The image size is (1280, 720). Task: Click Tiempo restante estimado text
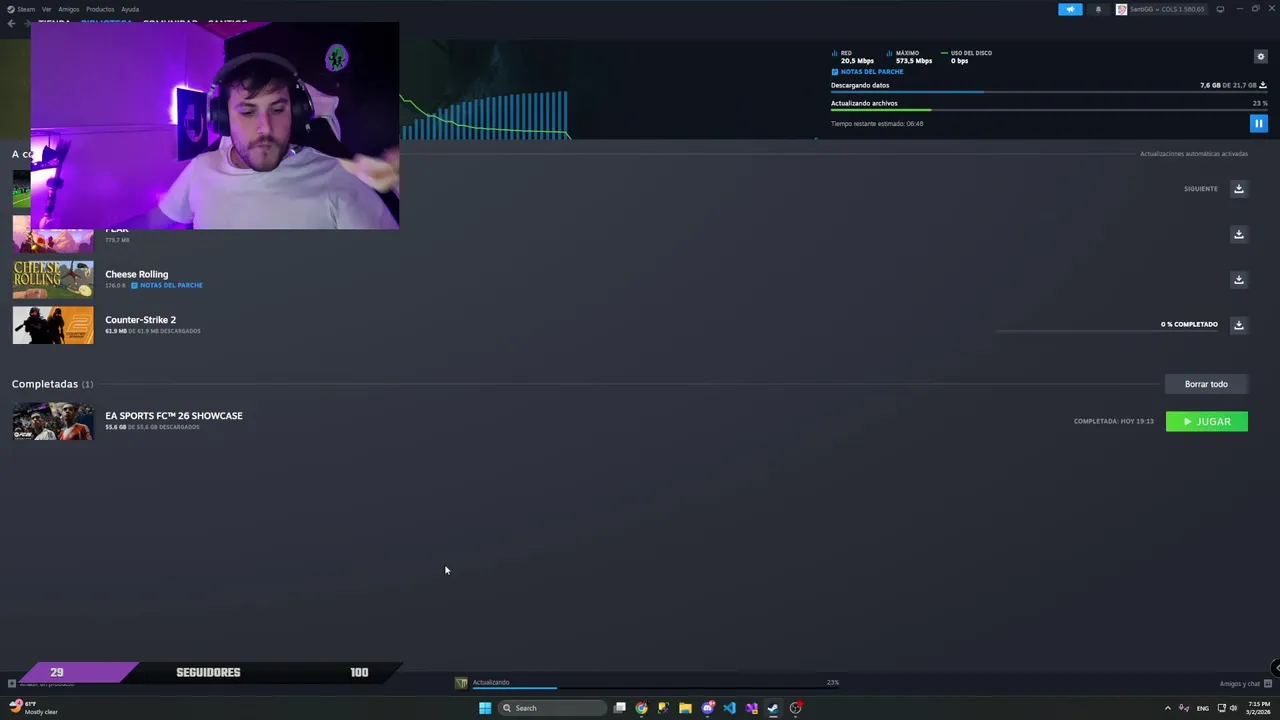click(x=877, y=124)
